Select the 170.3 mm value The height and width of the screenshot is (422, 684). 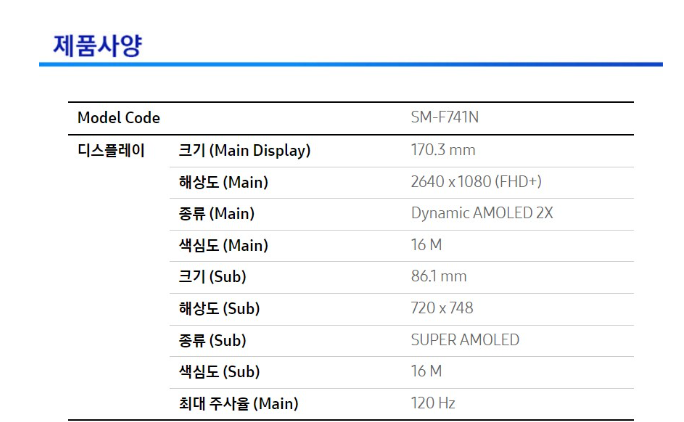443,150
